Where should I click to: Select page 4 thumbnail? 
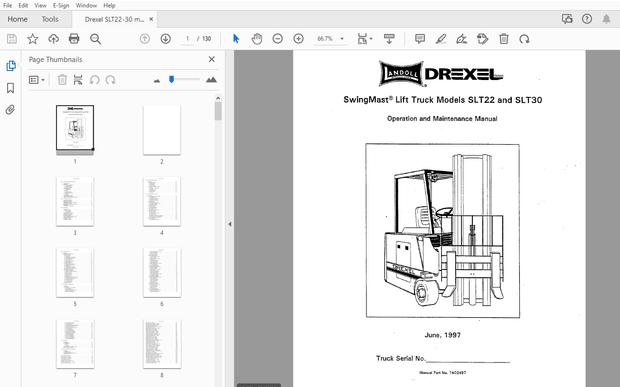pyautogui.click(x=162, y=201)
